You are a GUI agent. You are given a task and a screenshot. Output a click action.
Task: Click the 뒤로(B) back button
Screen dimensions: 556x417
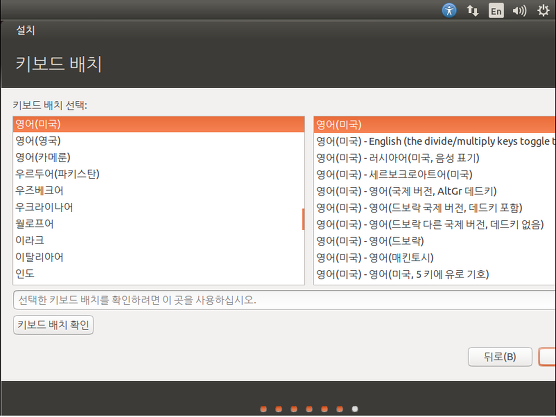click(500, 357)
